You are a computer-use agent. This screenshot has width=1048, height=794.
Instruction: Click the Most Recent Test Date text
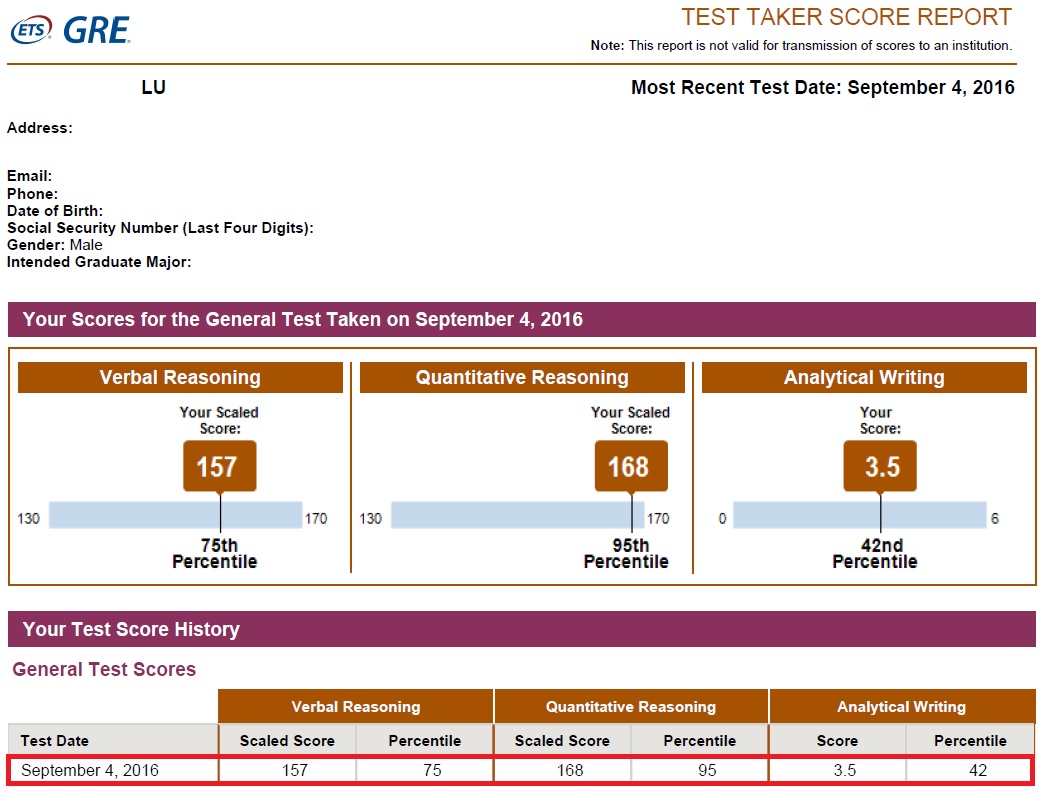(x=823, y=88)
